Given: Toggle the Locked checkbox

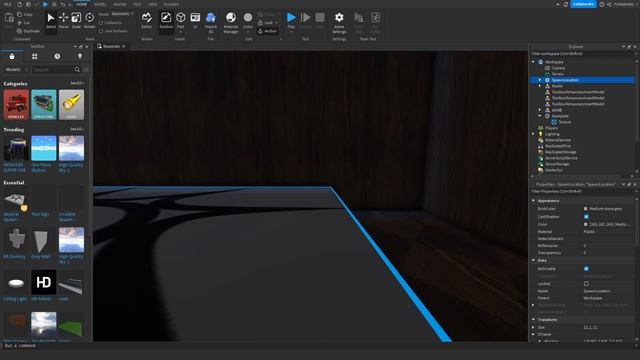Looking at the screenshot, I should point(586,284).
